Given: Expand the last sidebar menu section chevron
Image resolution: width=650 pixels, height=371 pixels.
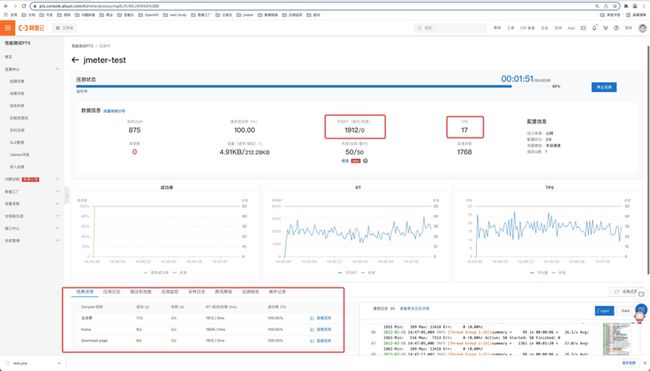Looking at the screenshot, I should (x=57, y=240).
